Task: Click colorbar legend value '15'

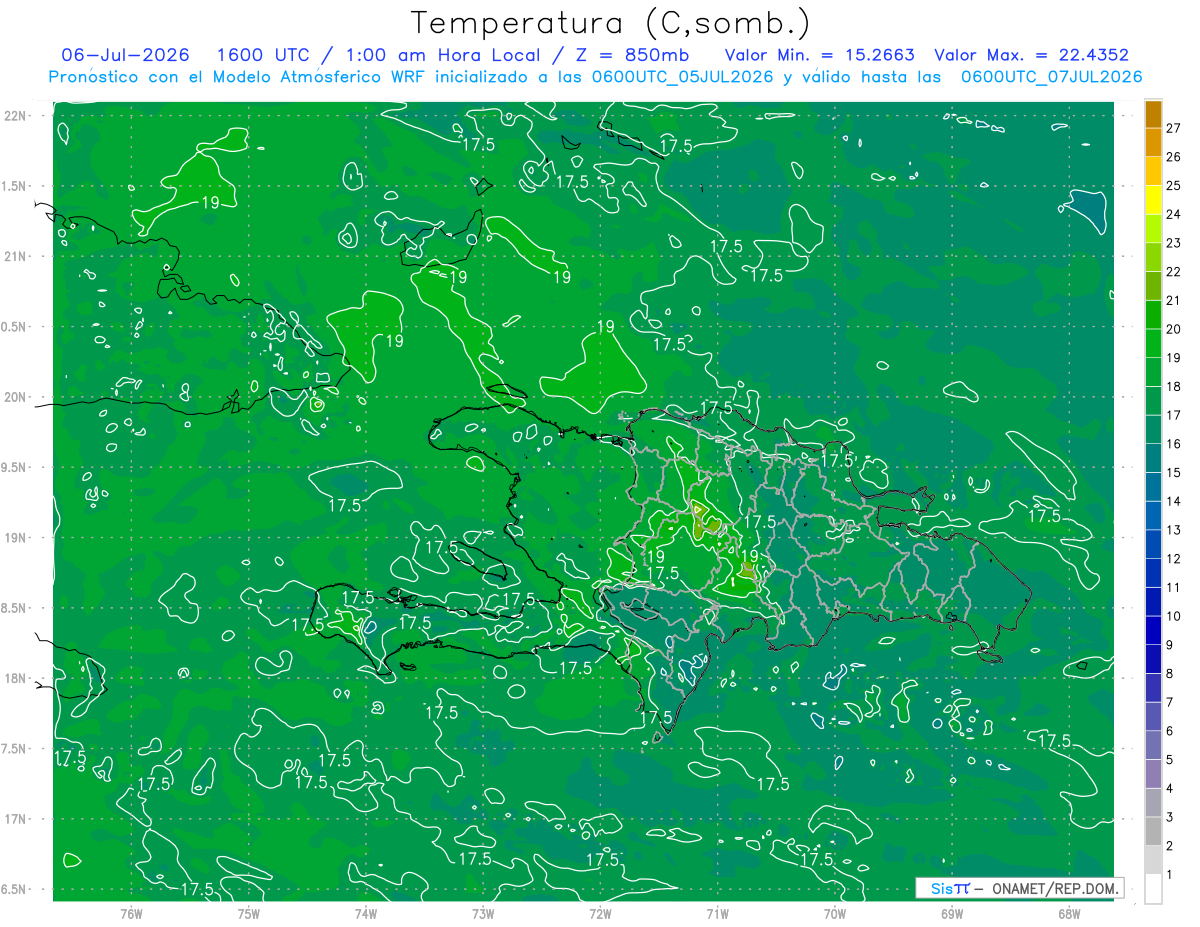Action: tap(1174, 472)
